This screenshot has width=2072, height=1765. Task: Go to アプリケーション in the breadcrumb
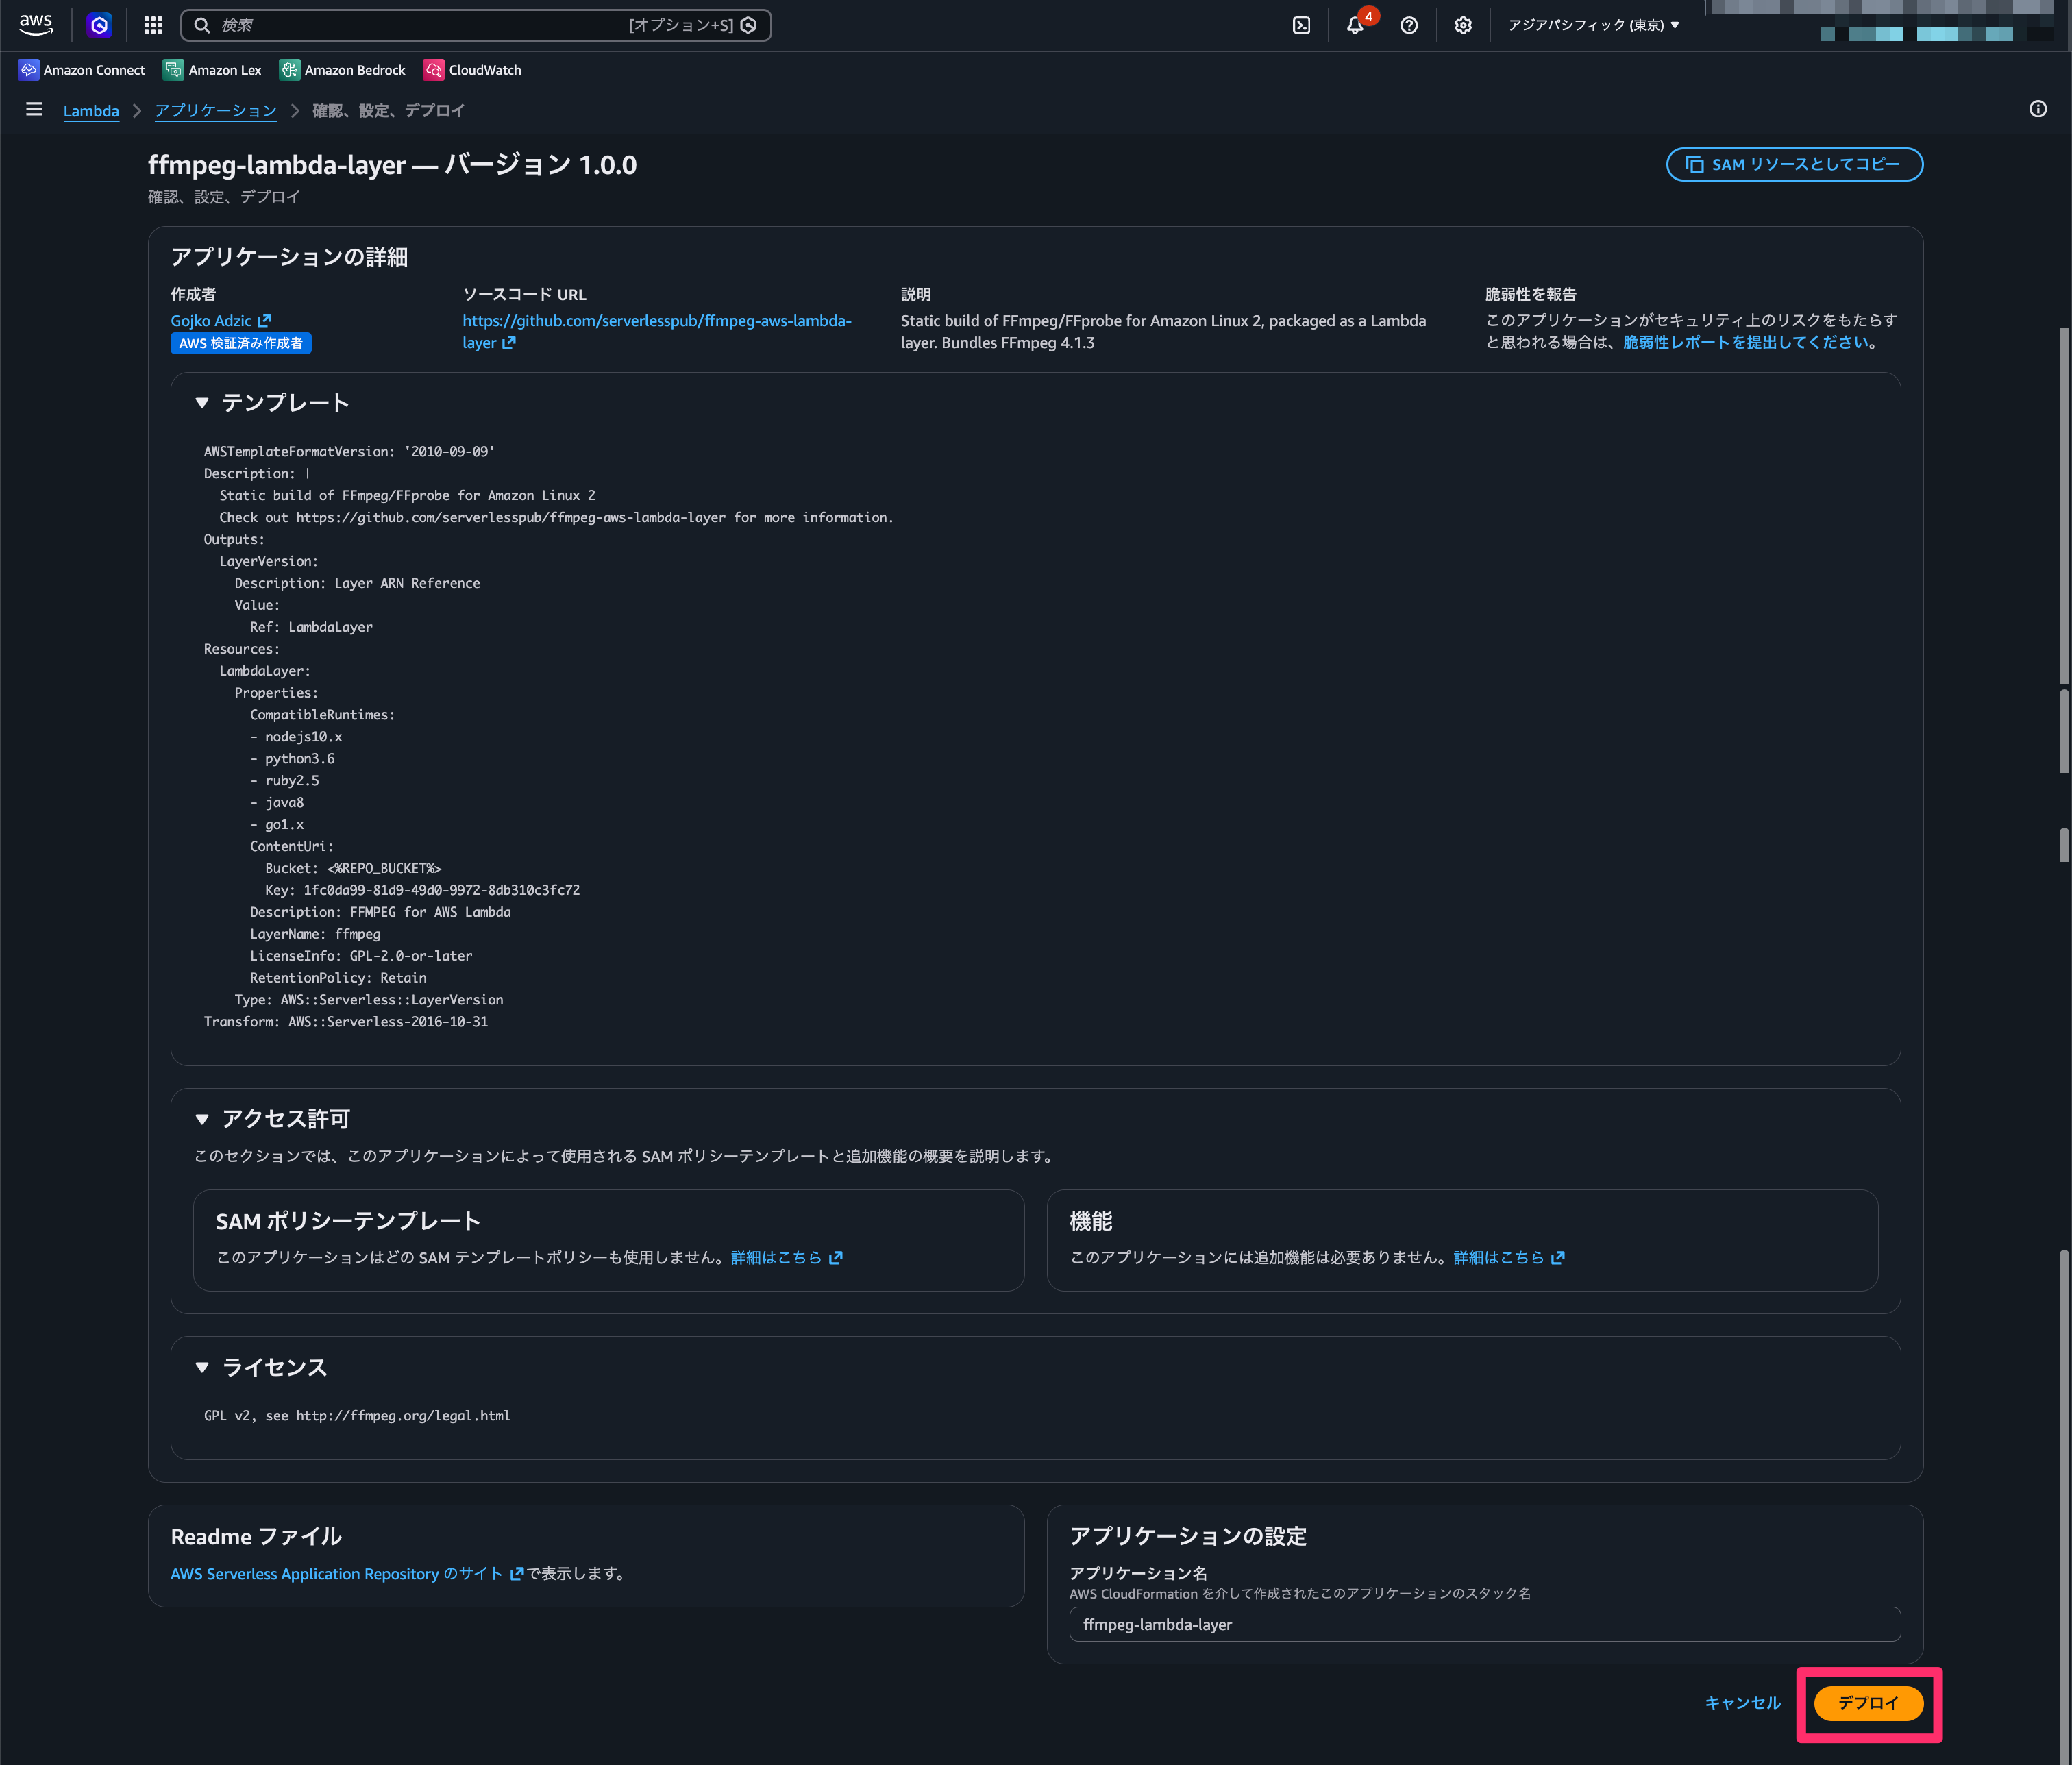point(215,111)
